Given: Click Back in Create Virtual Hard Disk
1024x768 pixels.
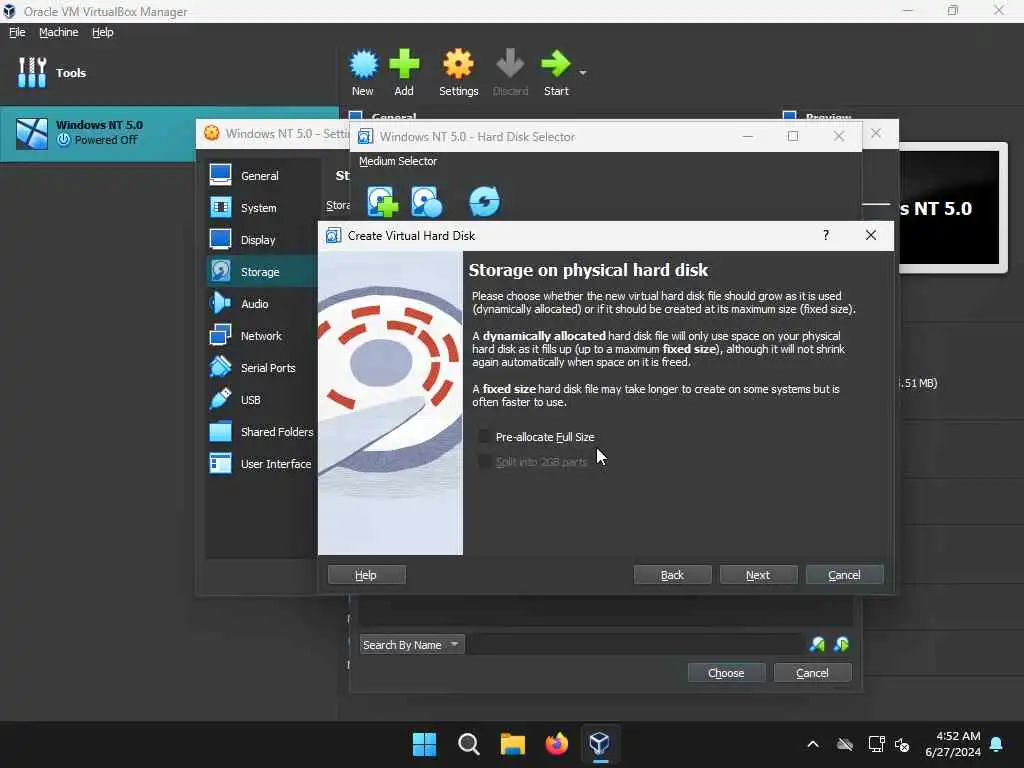Looking at the screenshot, I should tap(672, 575).
